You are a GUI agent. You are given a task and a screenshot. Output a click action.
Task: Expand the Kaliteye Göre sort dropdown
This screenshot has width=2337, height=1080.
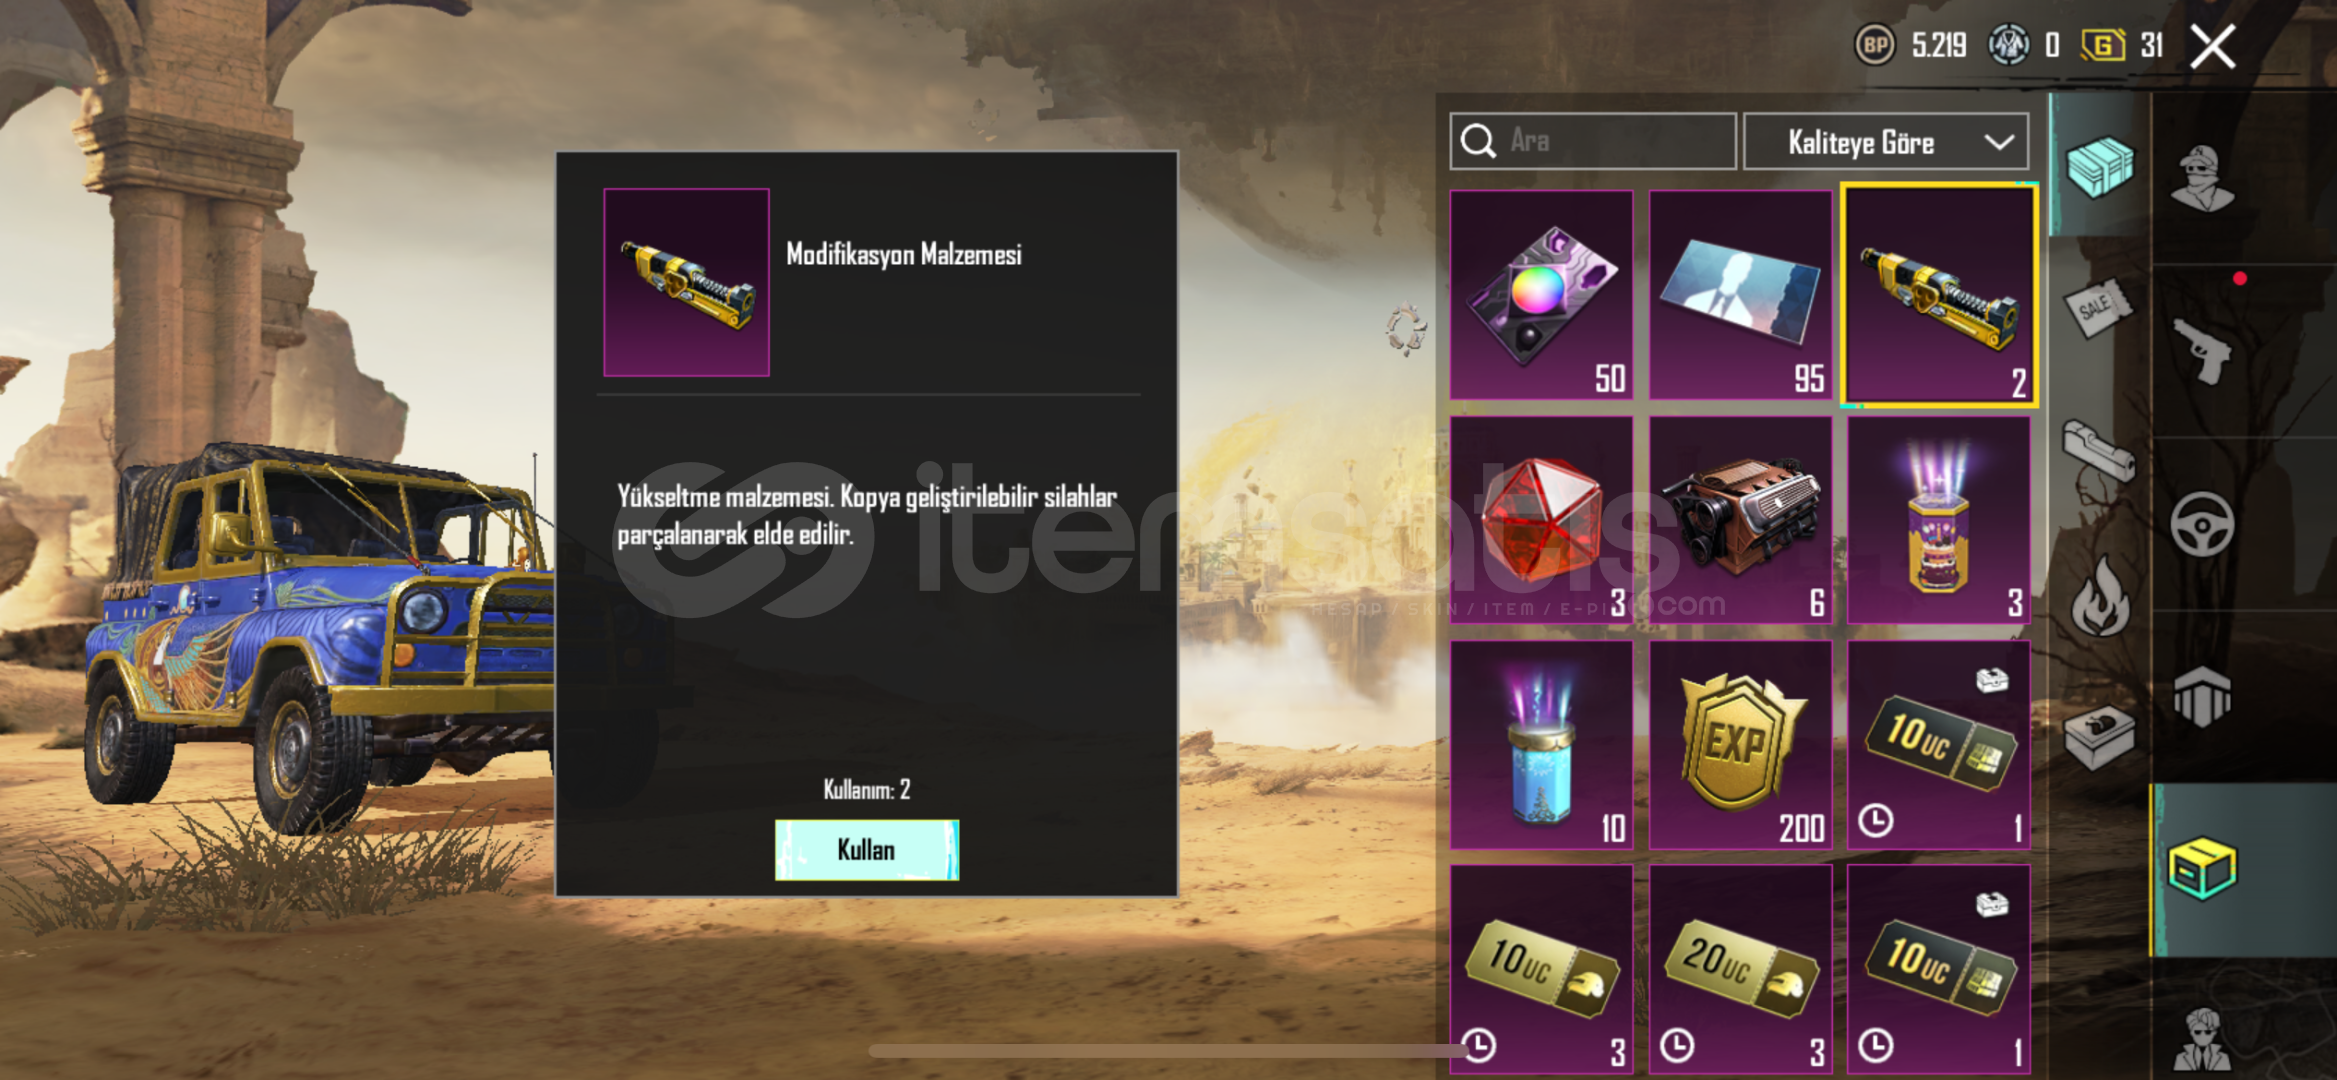pyautogui.click(x=1886, y=142)
